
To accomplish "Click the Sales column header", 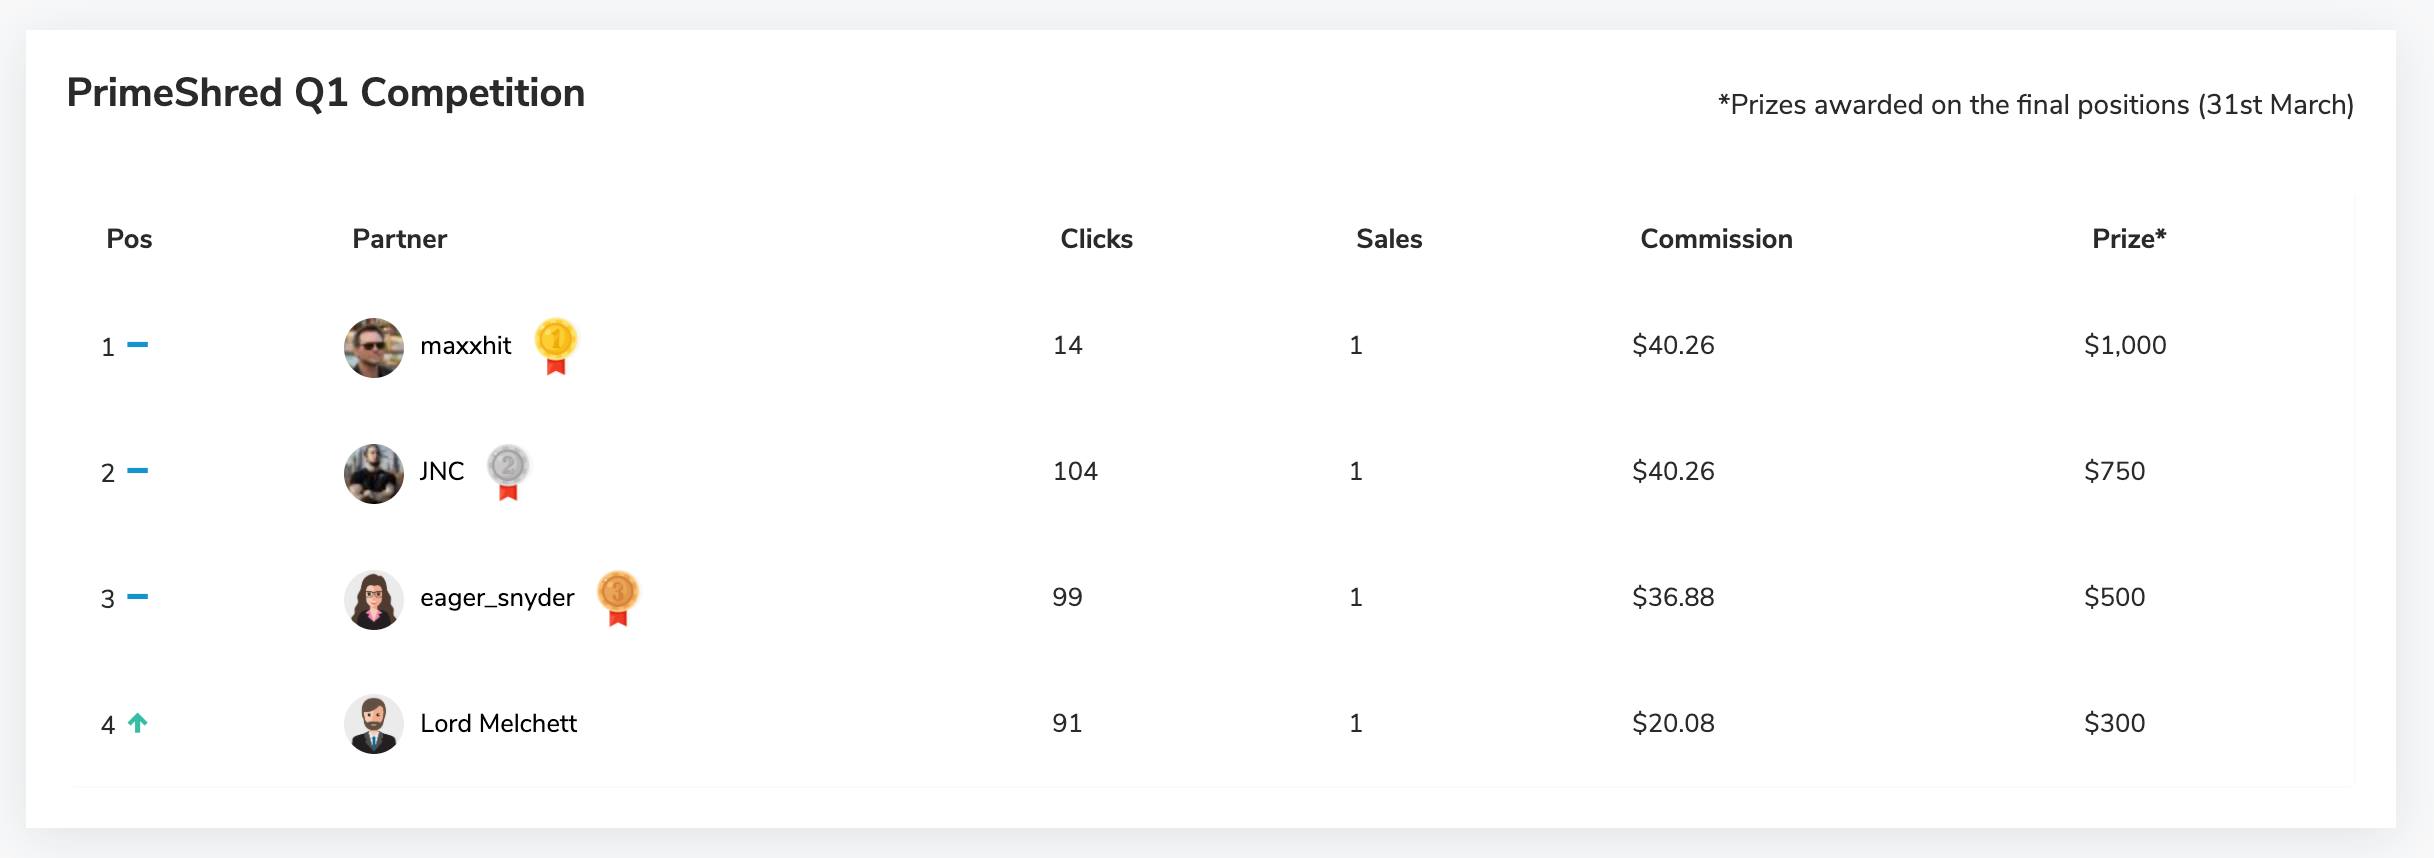I will 1389,239.
